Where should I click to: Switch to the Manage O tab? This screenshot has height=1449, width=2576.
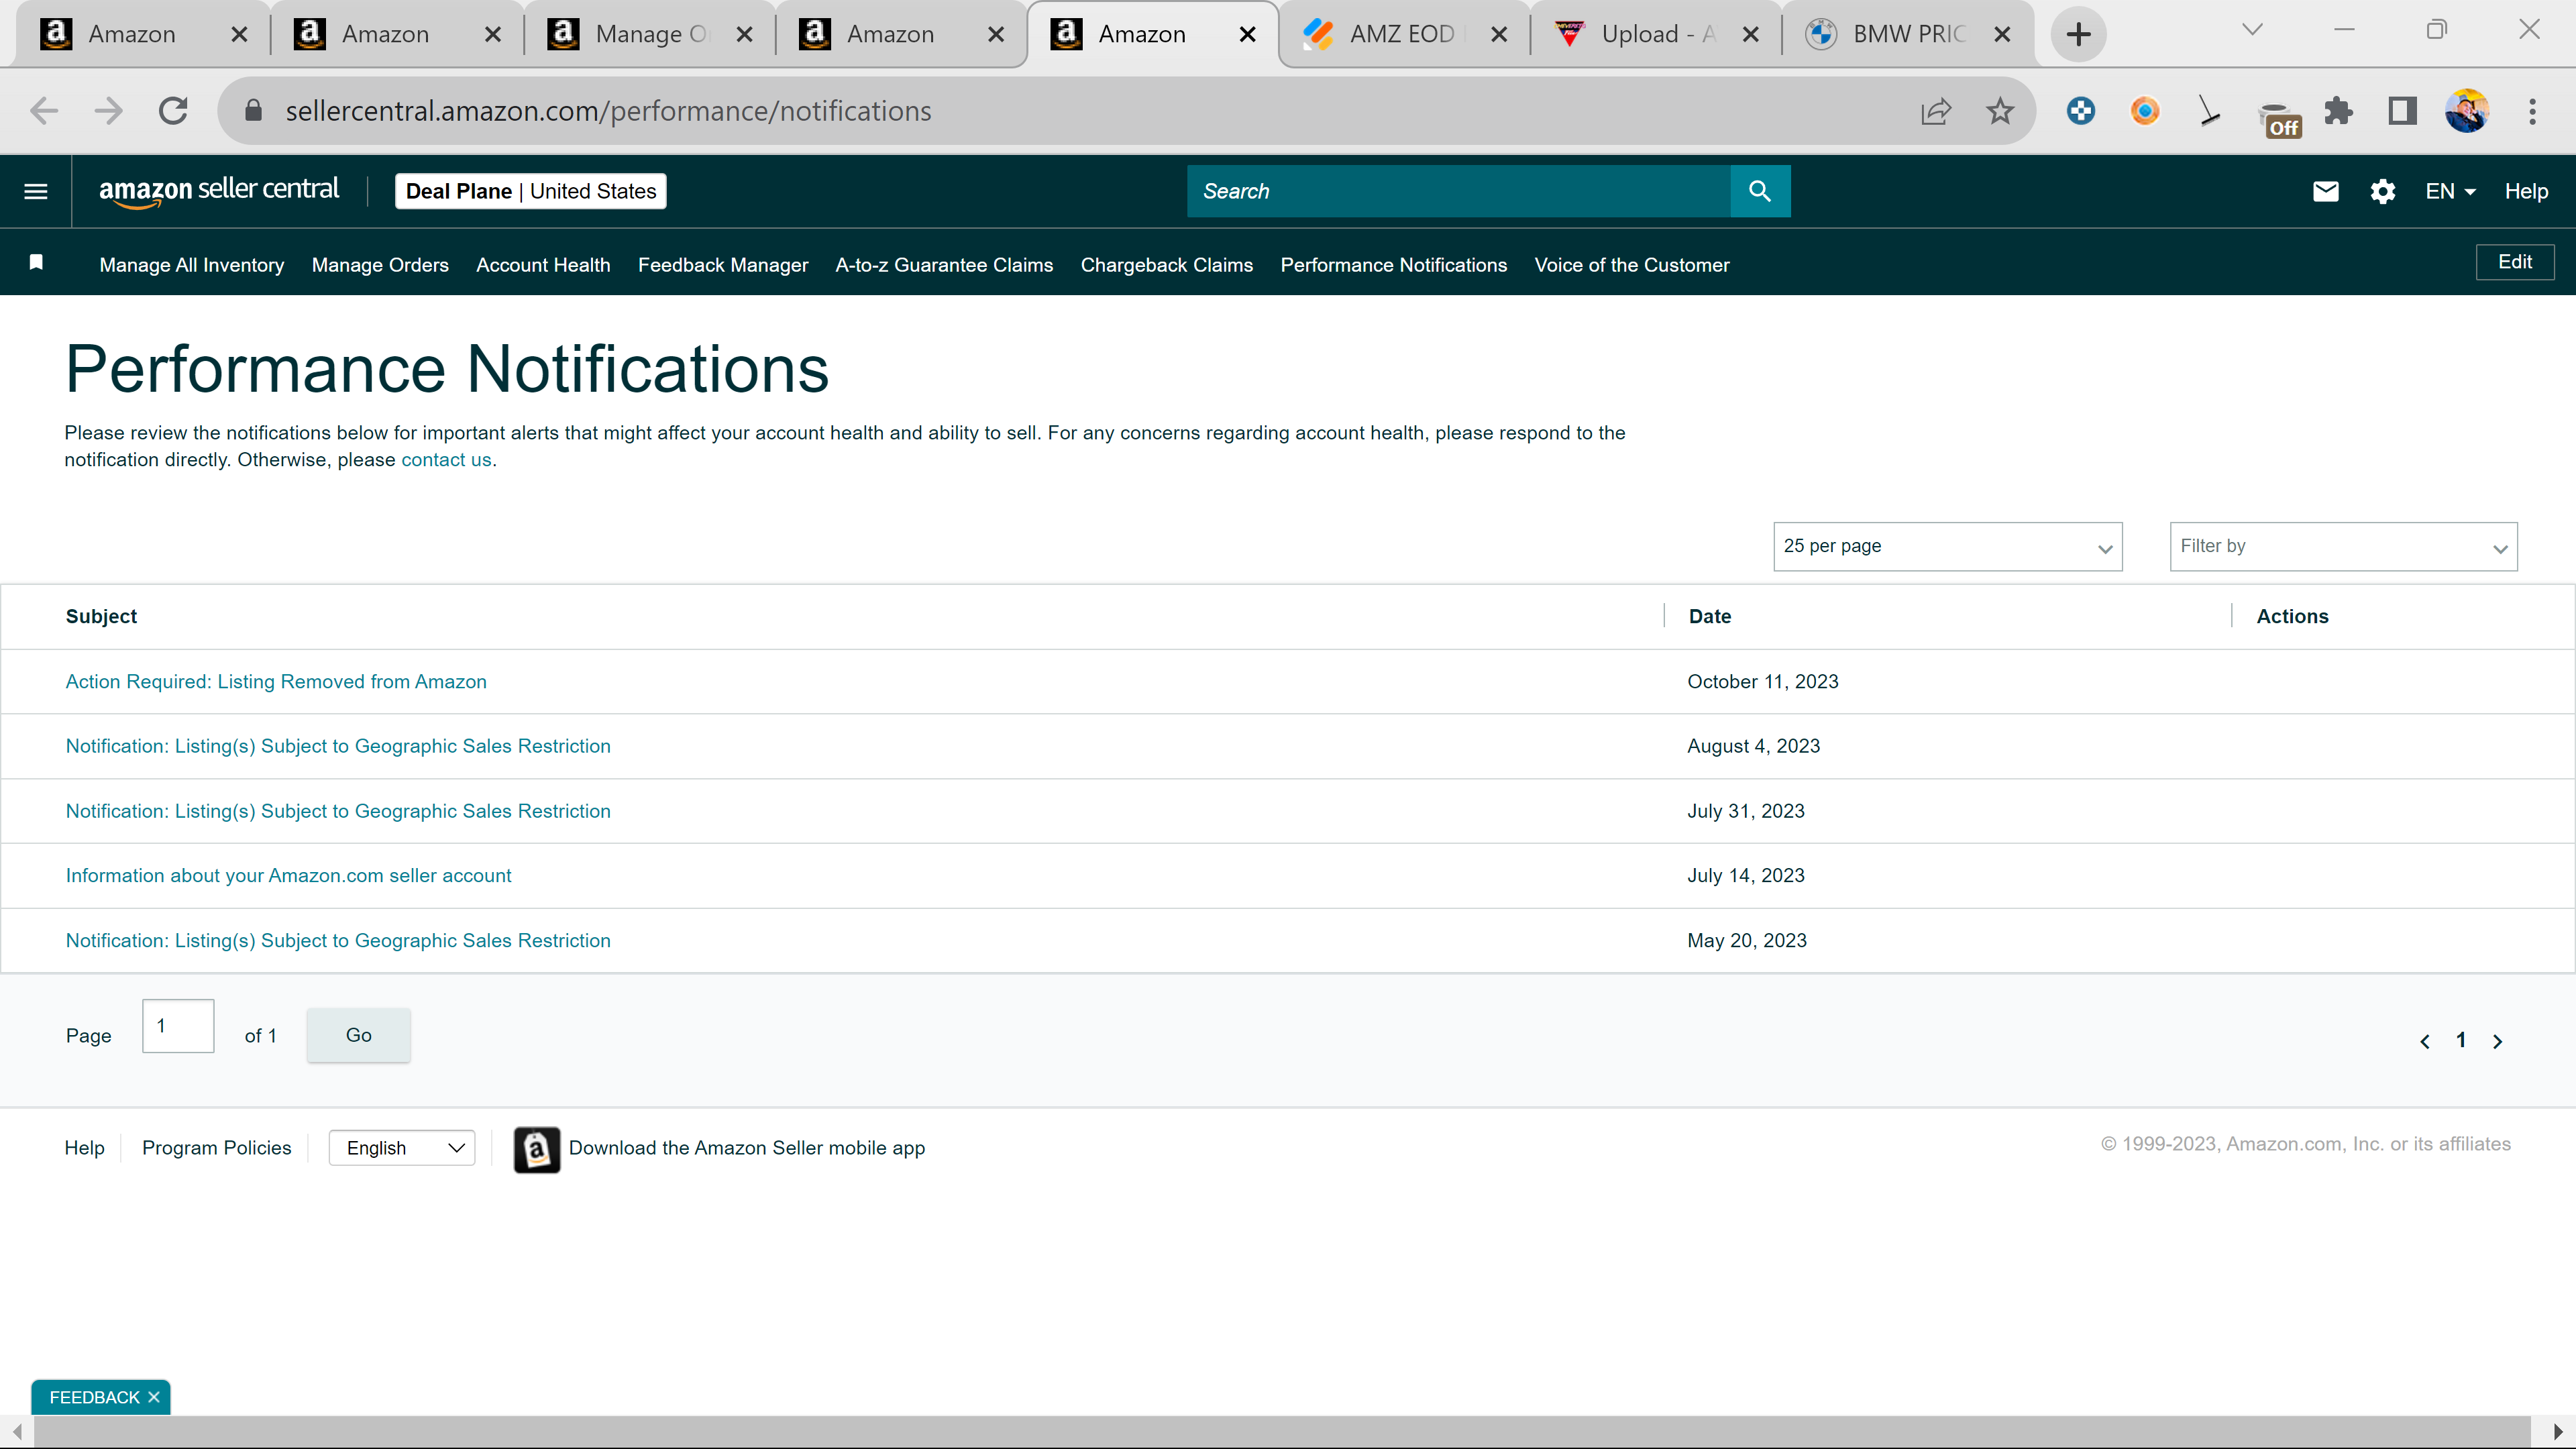pos(649,34)
